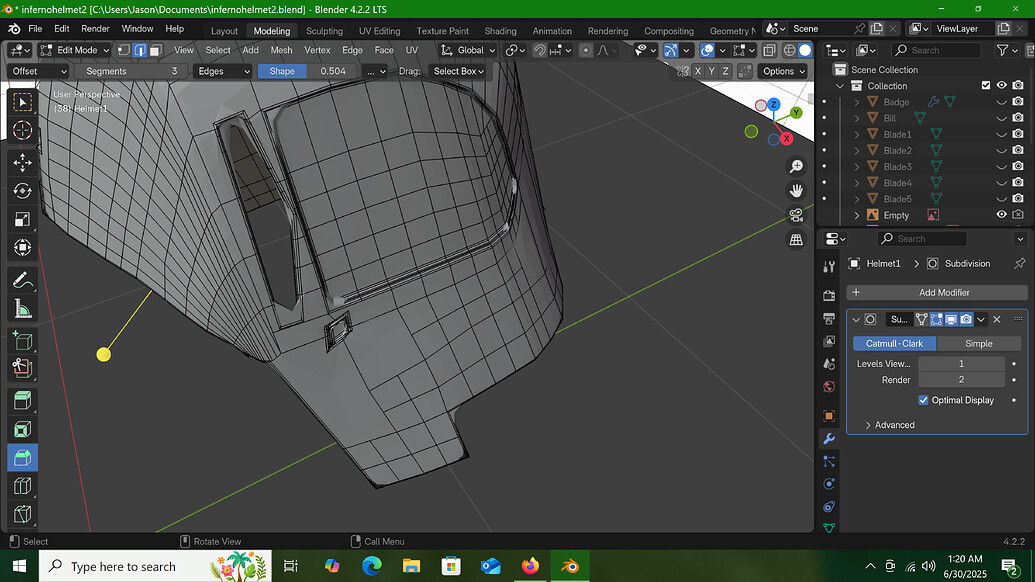Hide the Empty object in viewport

(1001, 215)
